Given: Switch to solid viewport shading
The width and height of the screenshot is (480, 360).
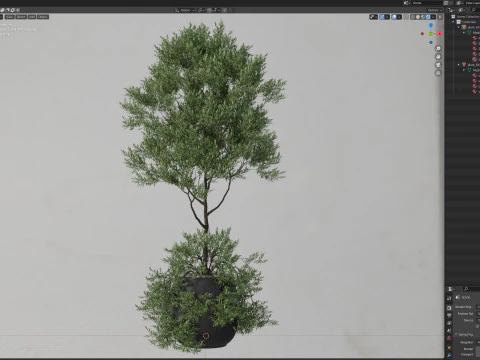Looking at the screenshot, I should point(418,17).
